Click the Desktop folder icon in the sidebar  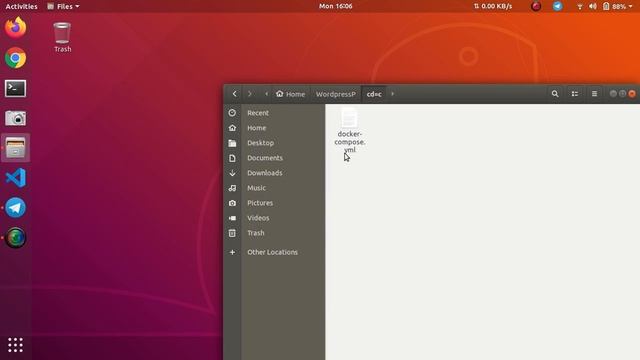(232, 143)
